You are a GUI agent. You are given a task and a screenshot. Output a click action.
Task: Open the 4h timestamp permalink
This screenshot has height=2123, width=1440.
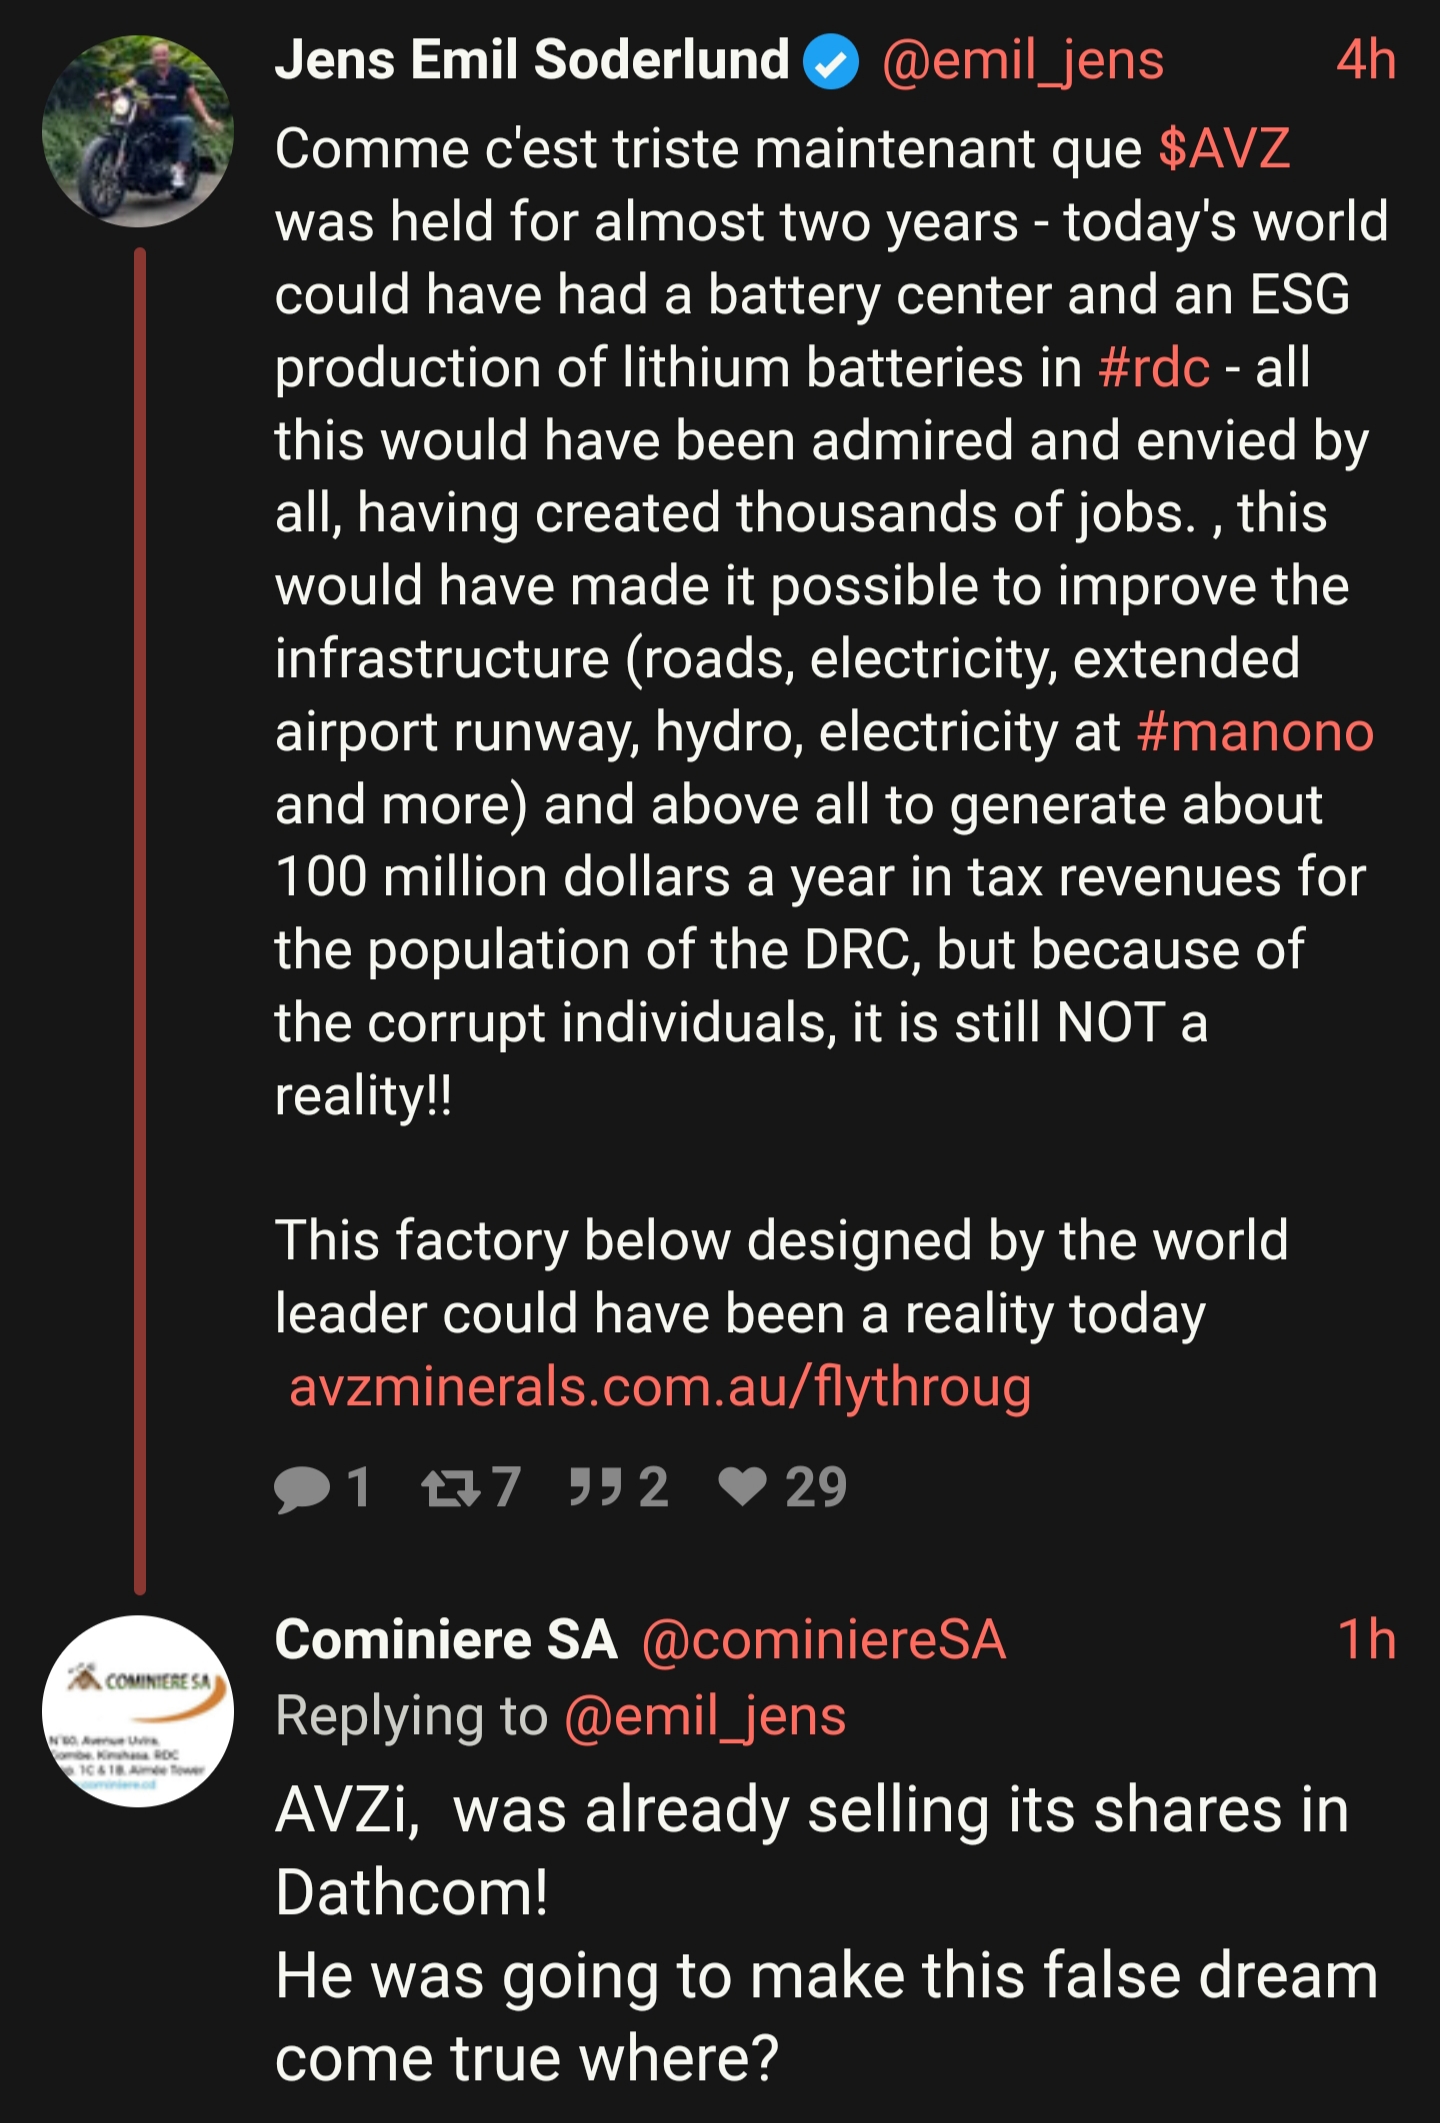[x=1366, y=60]
